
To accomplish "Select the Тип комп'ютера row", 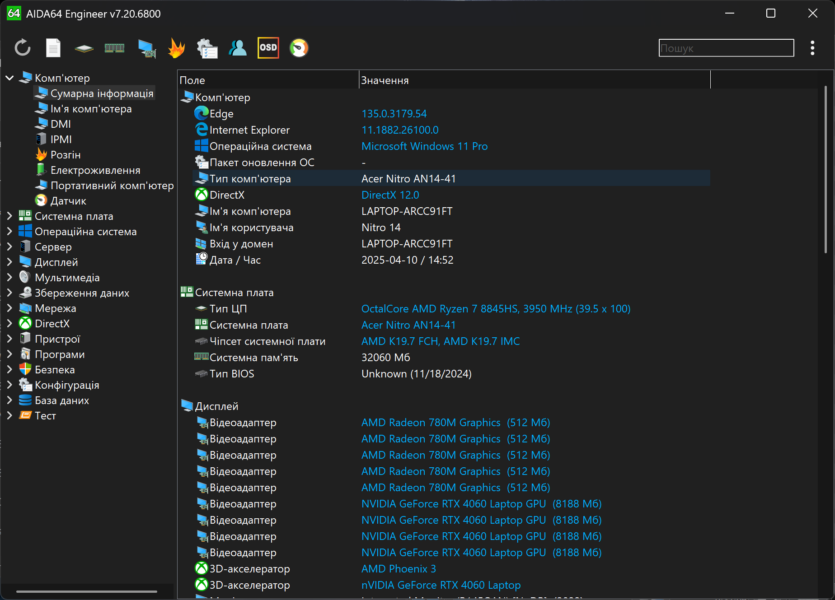I will pyautogui.click(x=452, y=179).
